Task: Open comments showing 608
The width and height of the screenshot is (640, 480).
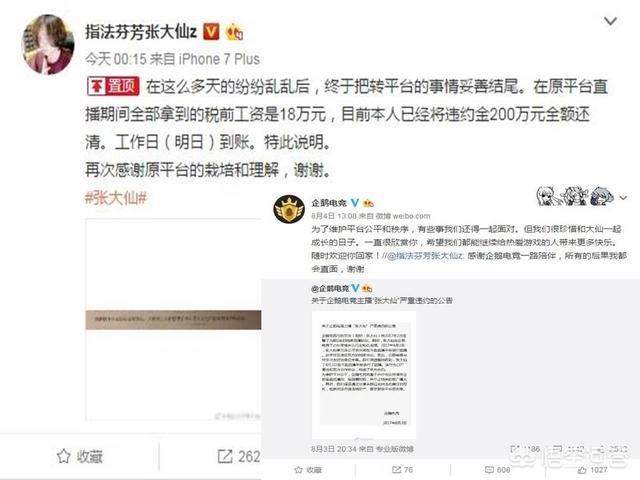Action: click(x=498, y=470)
